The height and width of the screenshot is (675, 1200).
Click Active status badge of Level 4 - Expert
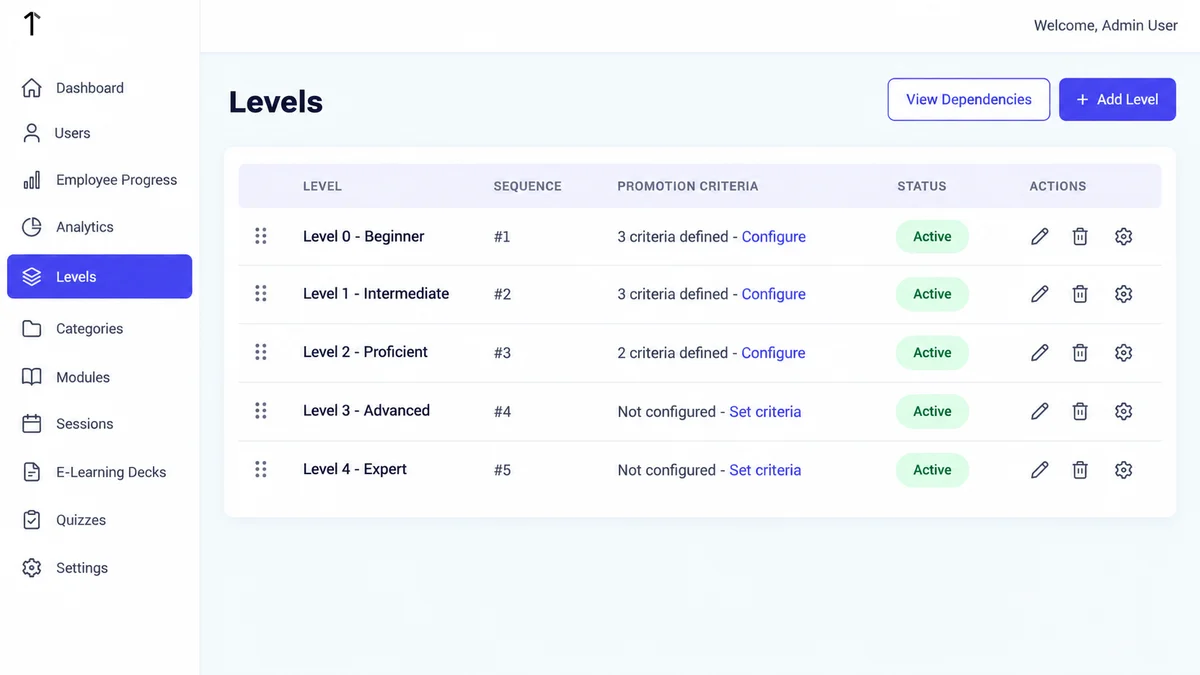[x=932, y=470]
